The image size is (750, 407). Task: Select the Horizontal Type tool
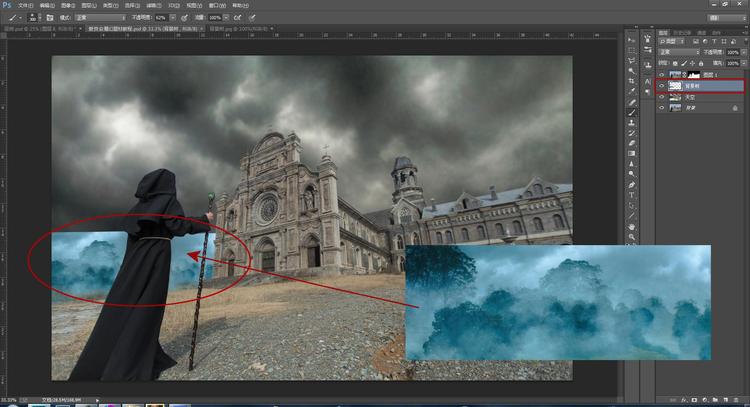631,195
